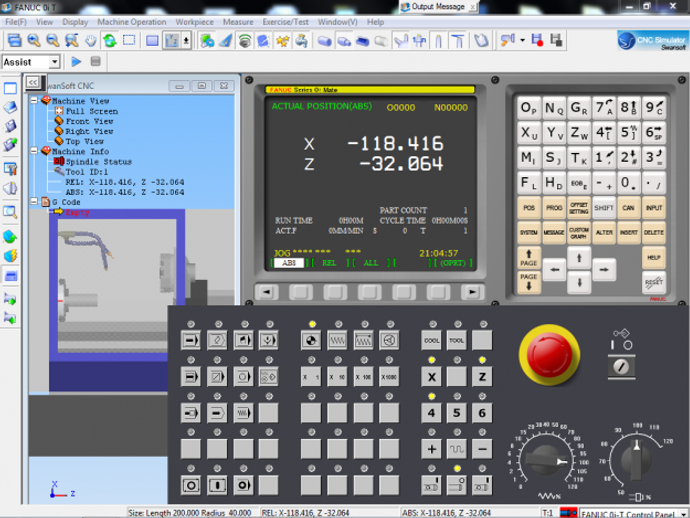Open the View menu
Viewport: 690px width, 518px height.
point(44,22)
